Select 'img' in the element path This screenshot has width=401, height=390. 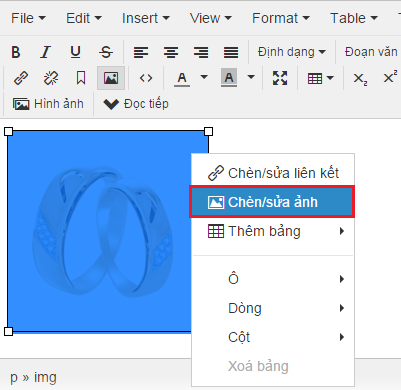pyautogui.click(x=45, y=378)
